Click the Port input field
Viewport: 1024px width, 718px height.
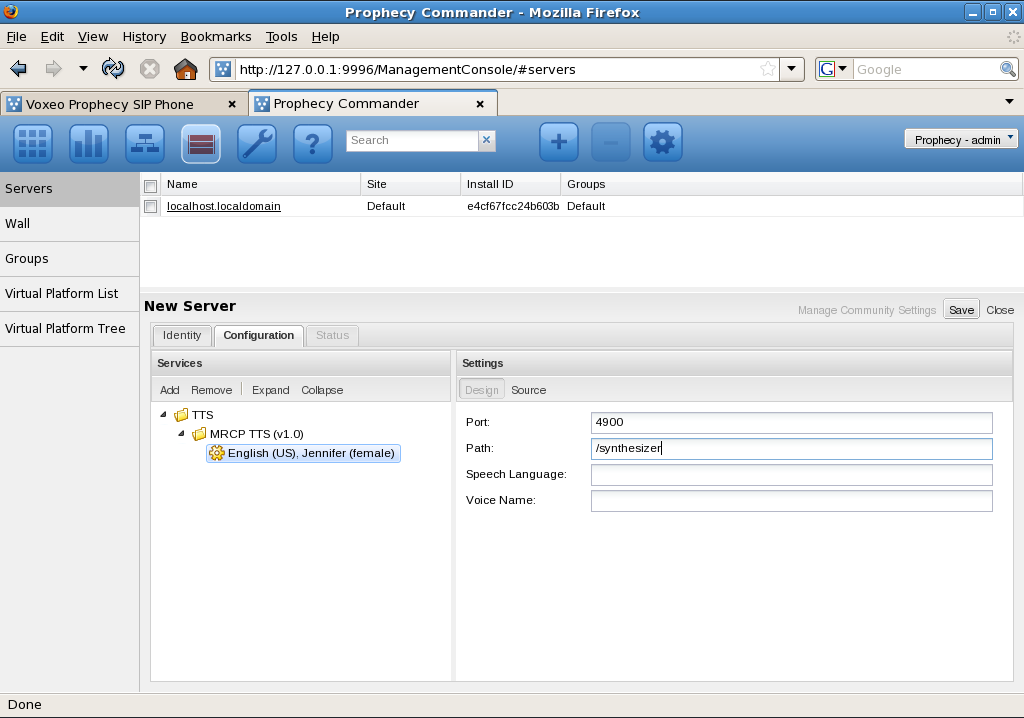[792, 423]
